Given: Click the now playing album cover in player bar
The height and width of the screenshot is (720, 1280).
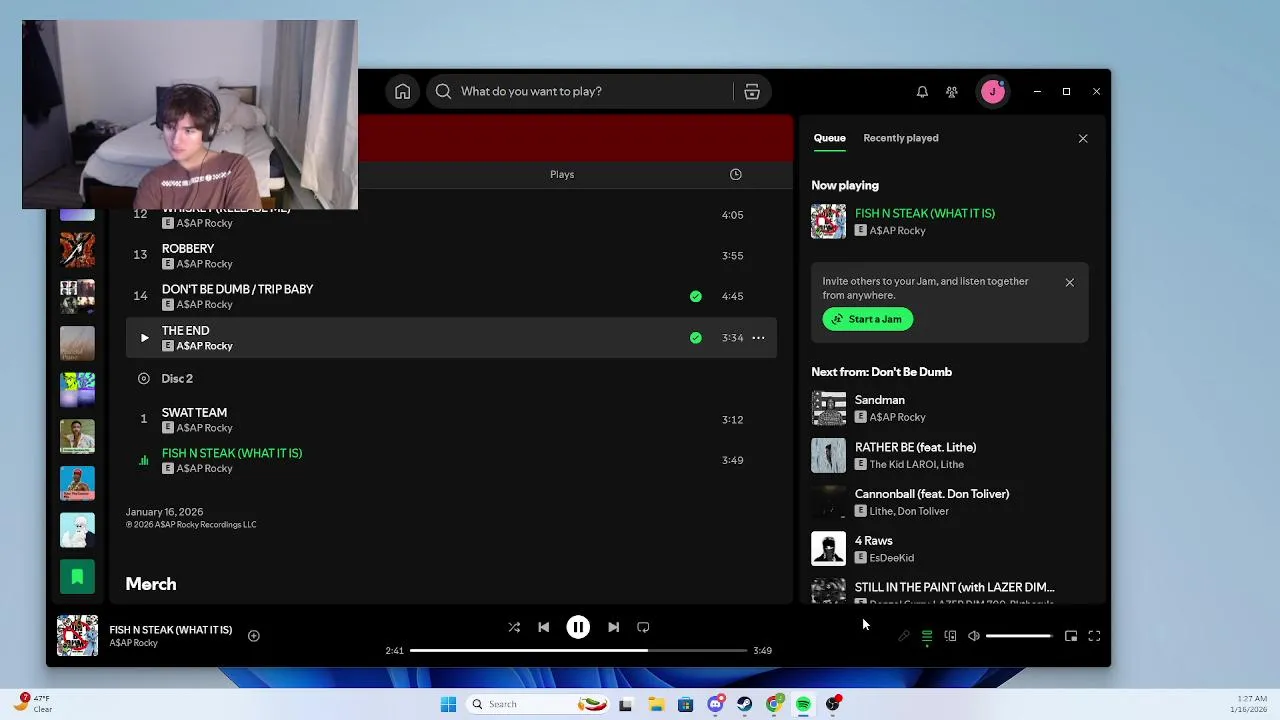Looking at the screenshot, I should point(77,636).
